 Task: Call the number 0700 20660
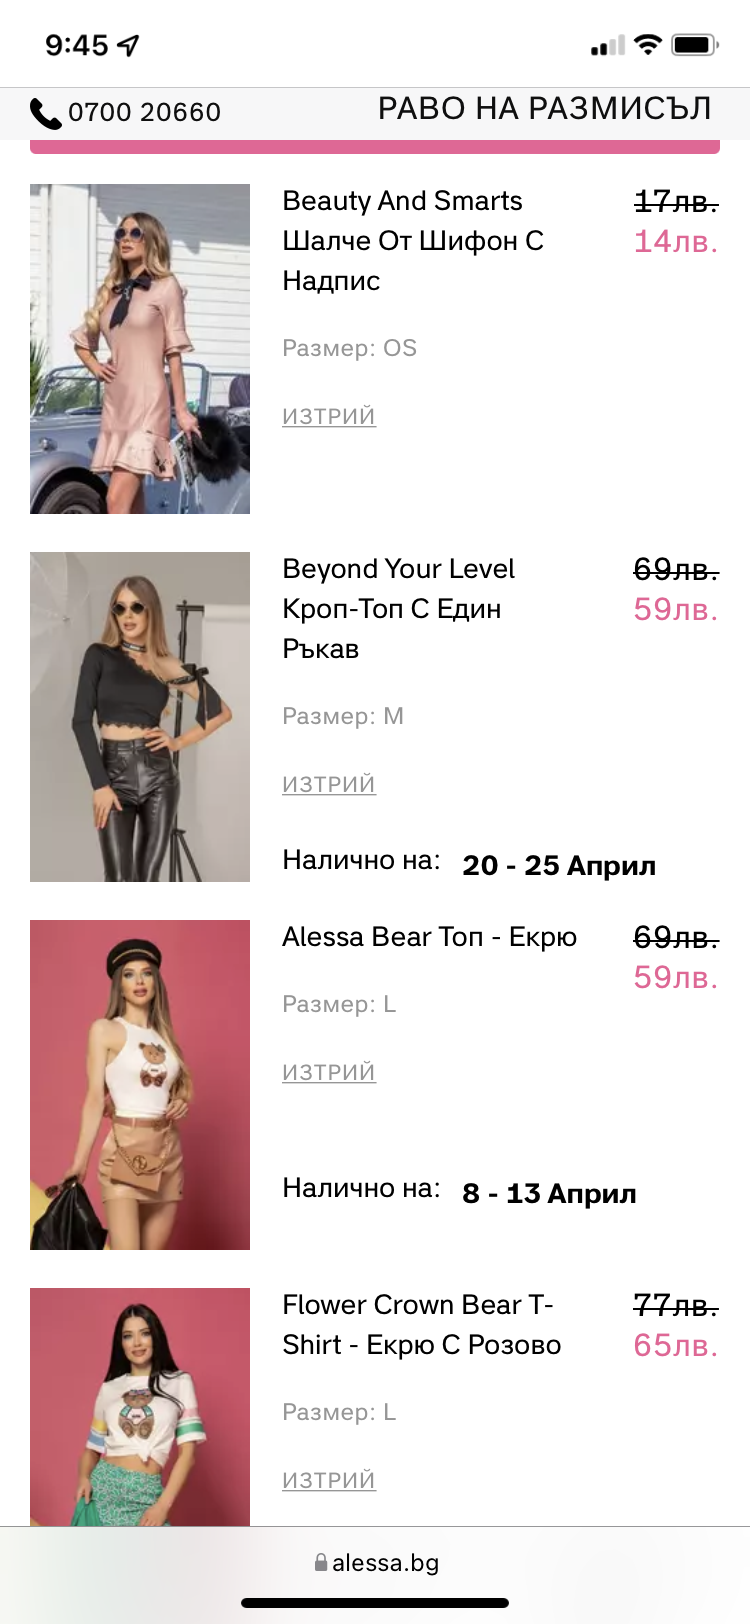144,112
